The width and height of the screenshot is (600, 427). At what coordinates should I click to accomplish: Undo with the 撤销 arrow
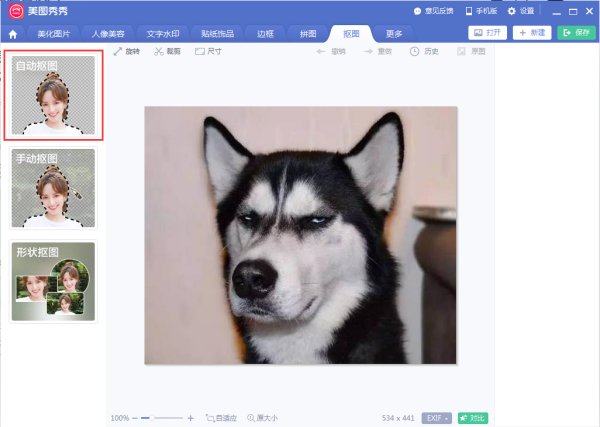[x=331, y=51]
